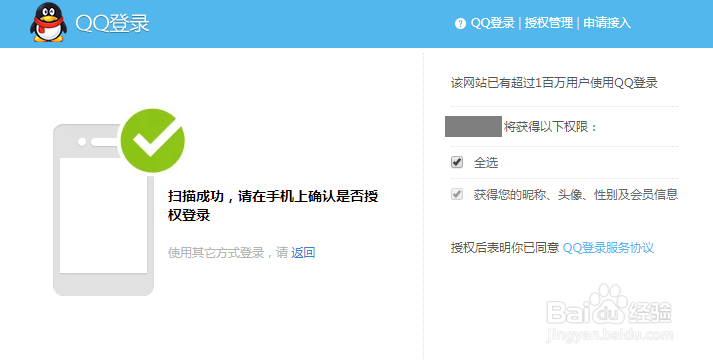Toggle the 全选 checkbox

457,162
